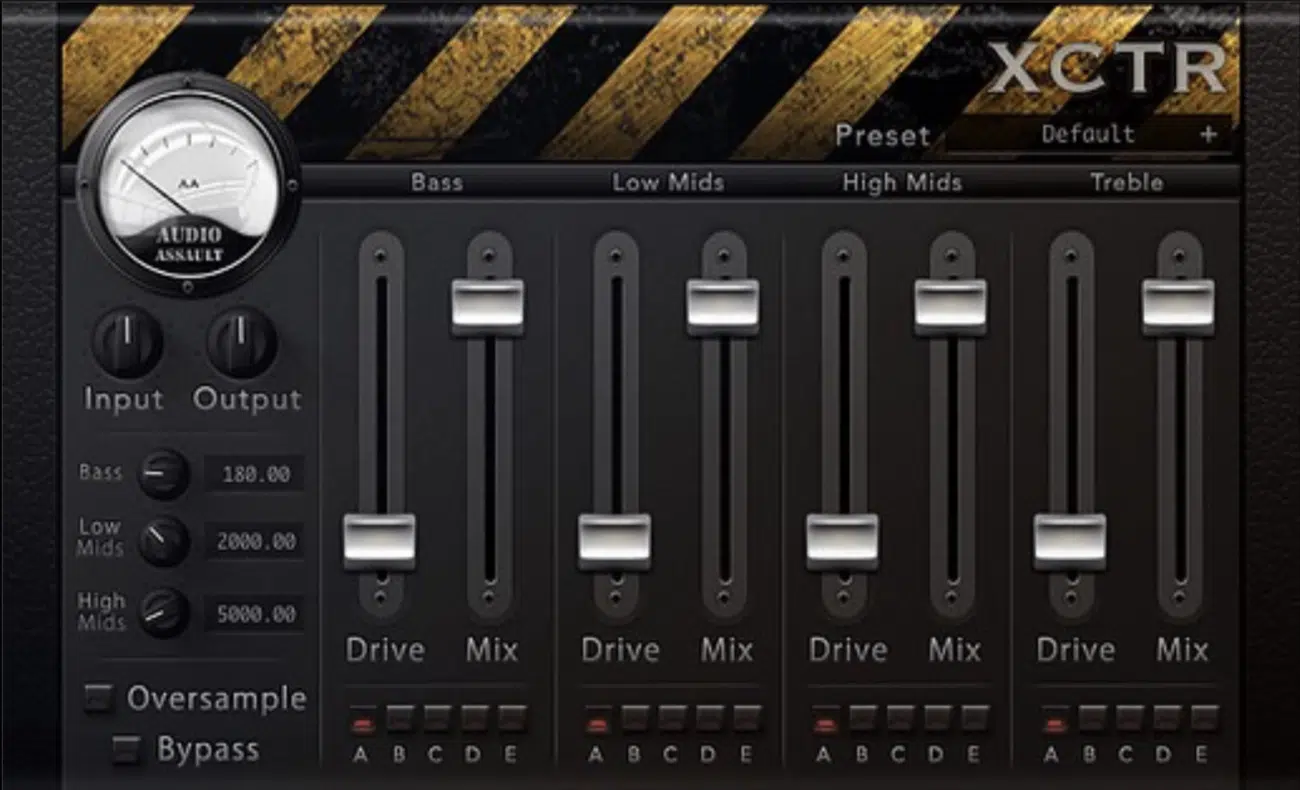This screenshot has width=1300, height=790.
Task: Select saturation type C for Low Mids
Action: click(x=672, y=719)
